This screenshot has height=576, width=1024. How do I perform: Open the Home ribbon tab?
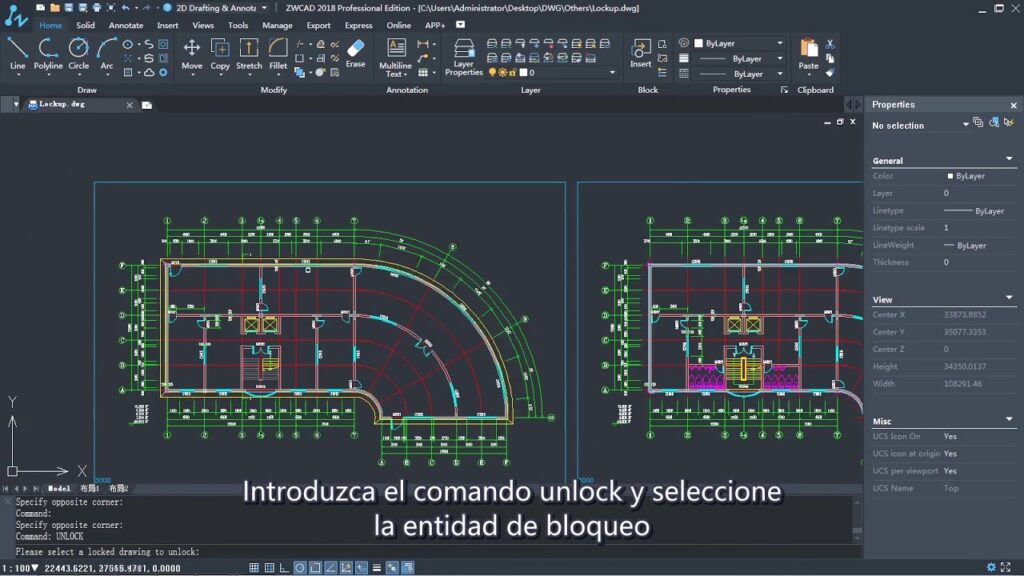[50, 25]
